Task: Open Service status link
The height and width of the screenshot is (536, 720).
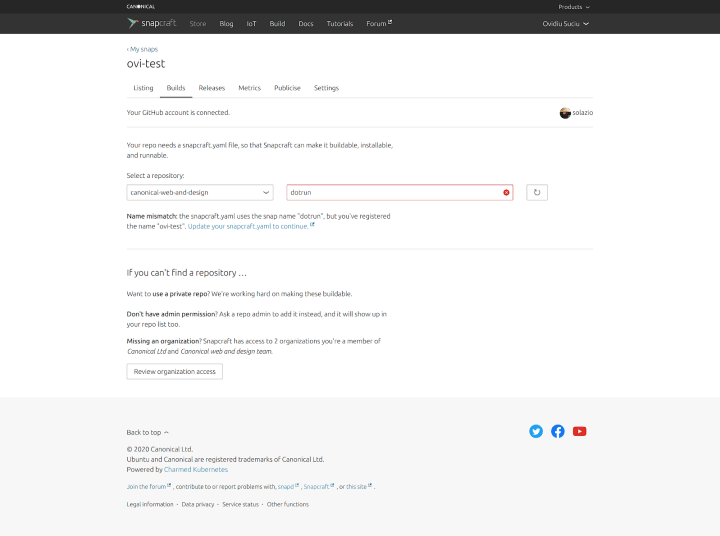Action: 241,504
